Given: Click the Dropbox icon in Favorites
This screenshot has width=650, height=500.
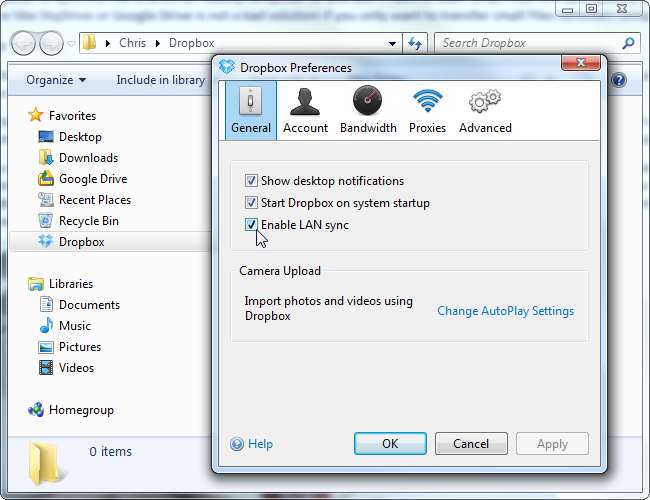Looking at the screenshot, I should click(x=46, y=241).
